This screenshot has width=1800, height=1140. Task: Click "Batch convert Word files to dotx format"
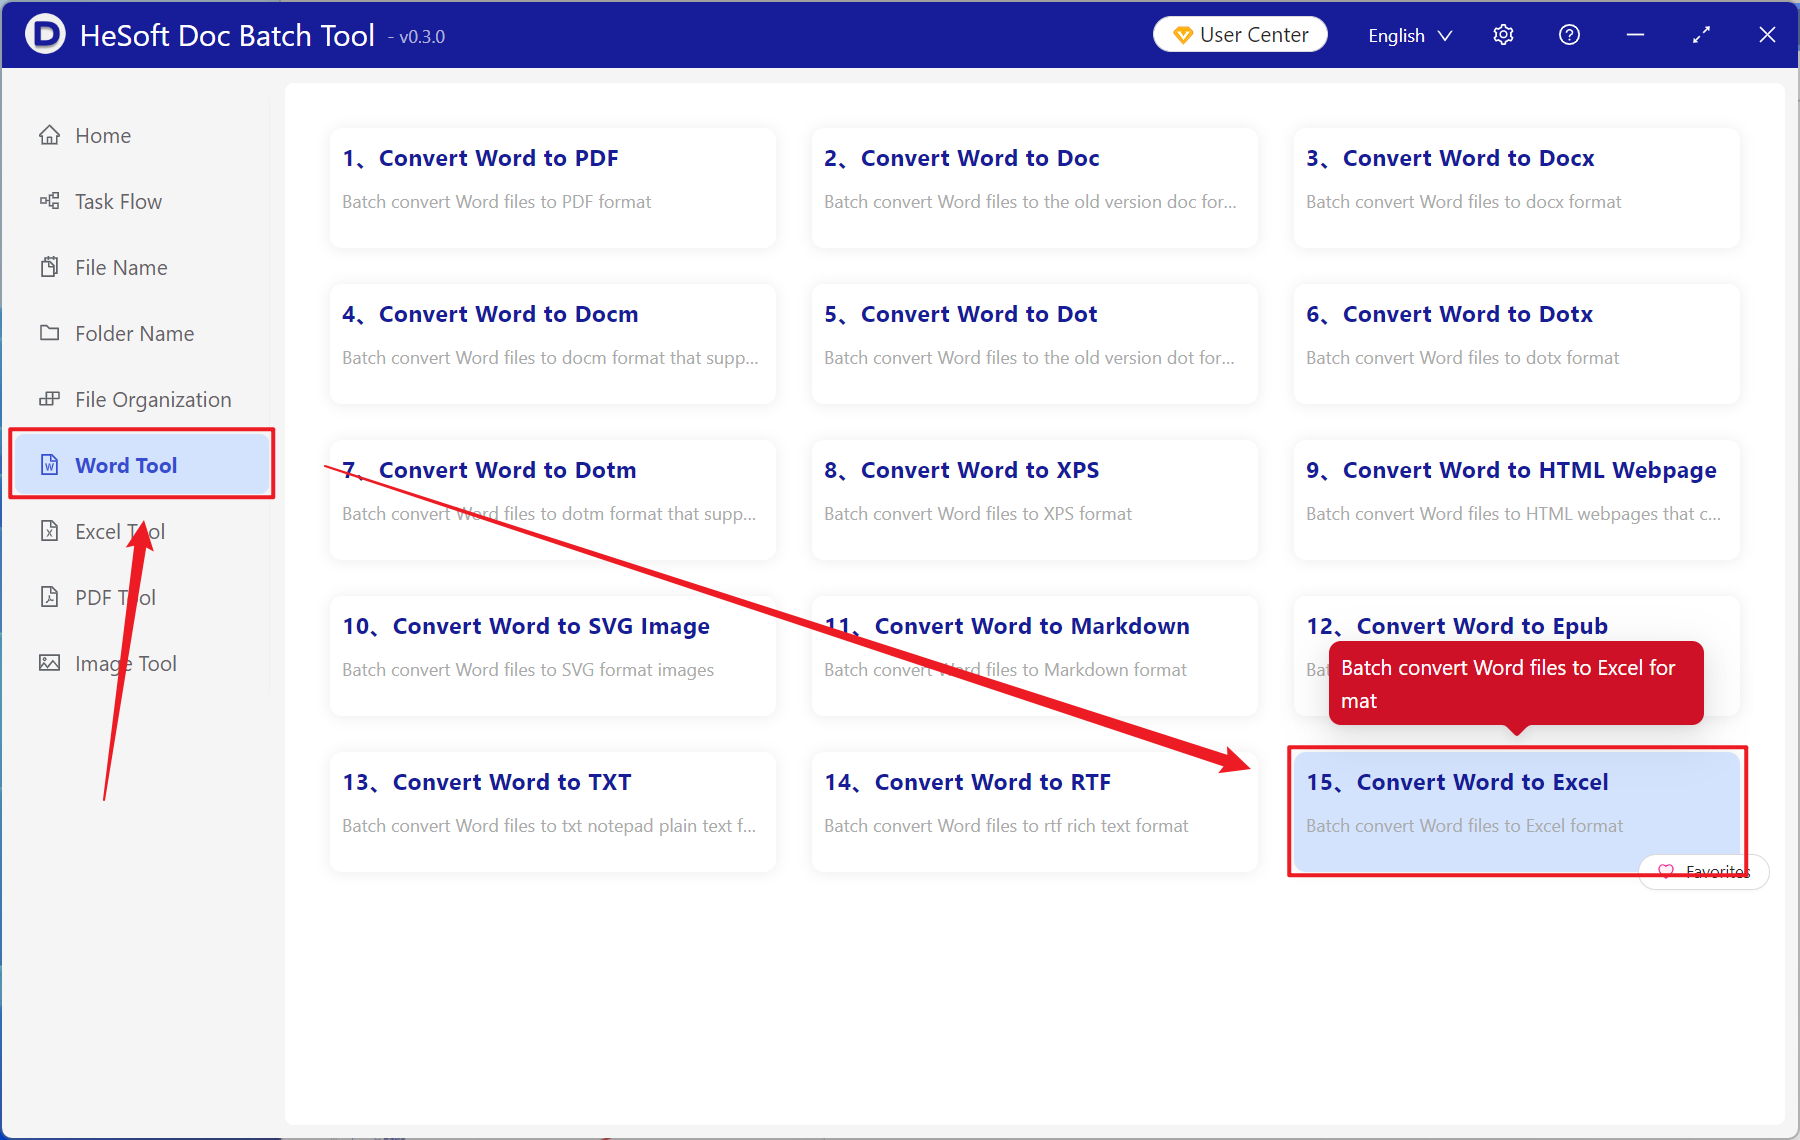click(1462, 358)
